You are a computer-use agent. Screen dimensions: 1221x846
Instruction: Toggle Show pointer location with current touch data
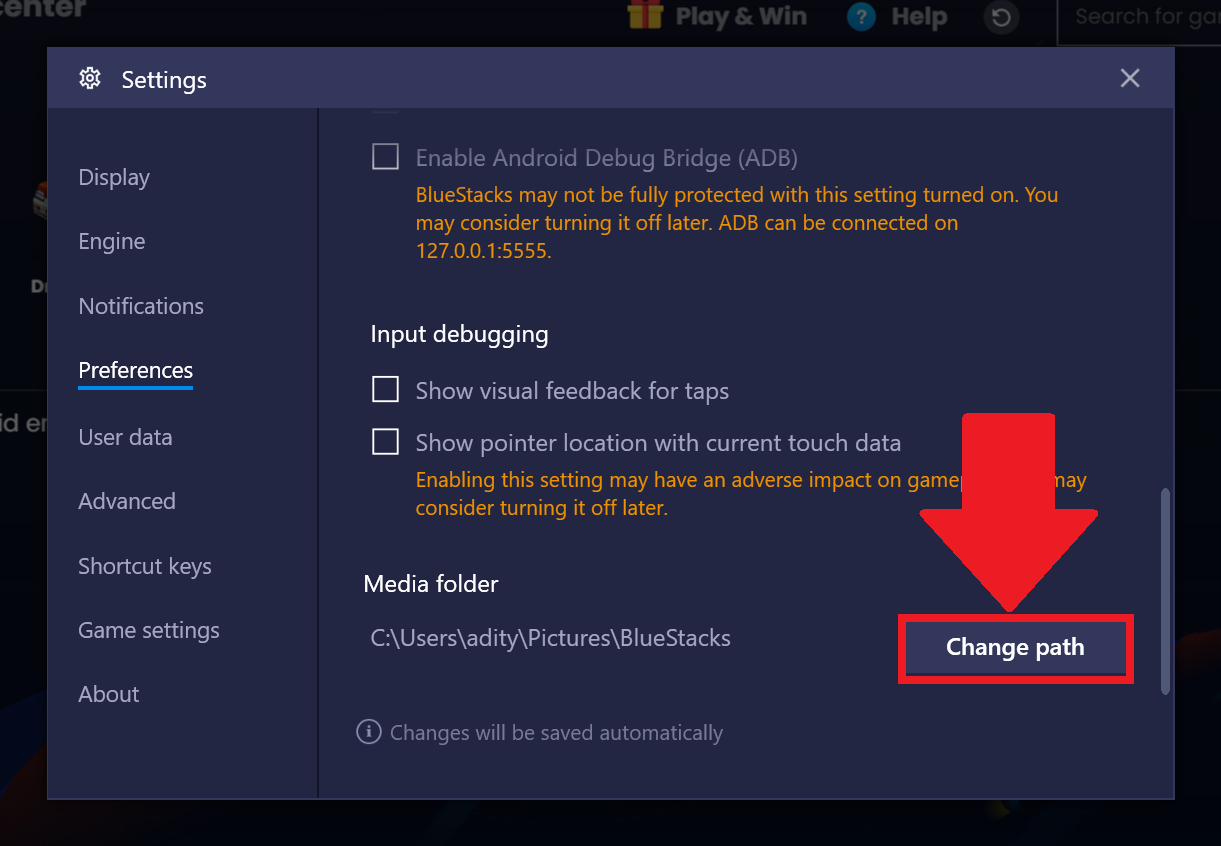pos(385,441)
